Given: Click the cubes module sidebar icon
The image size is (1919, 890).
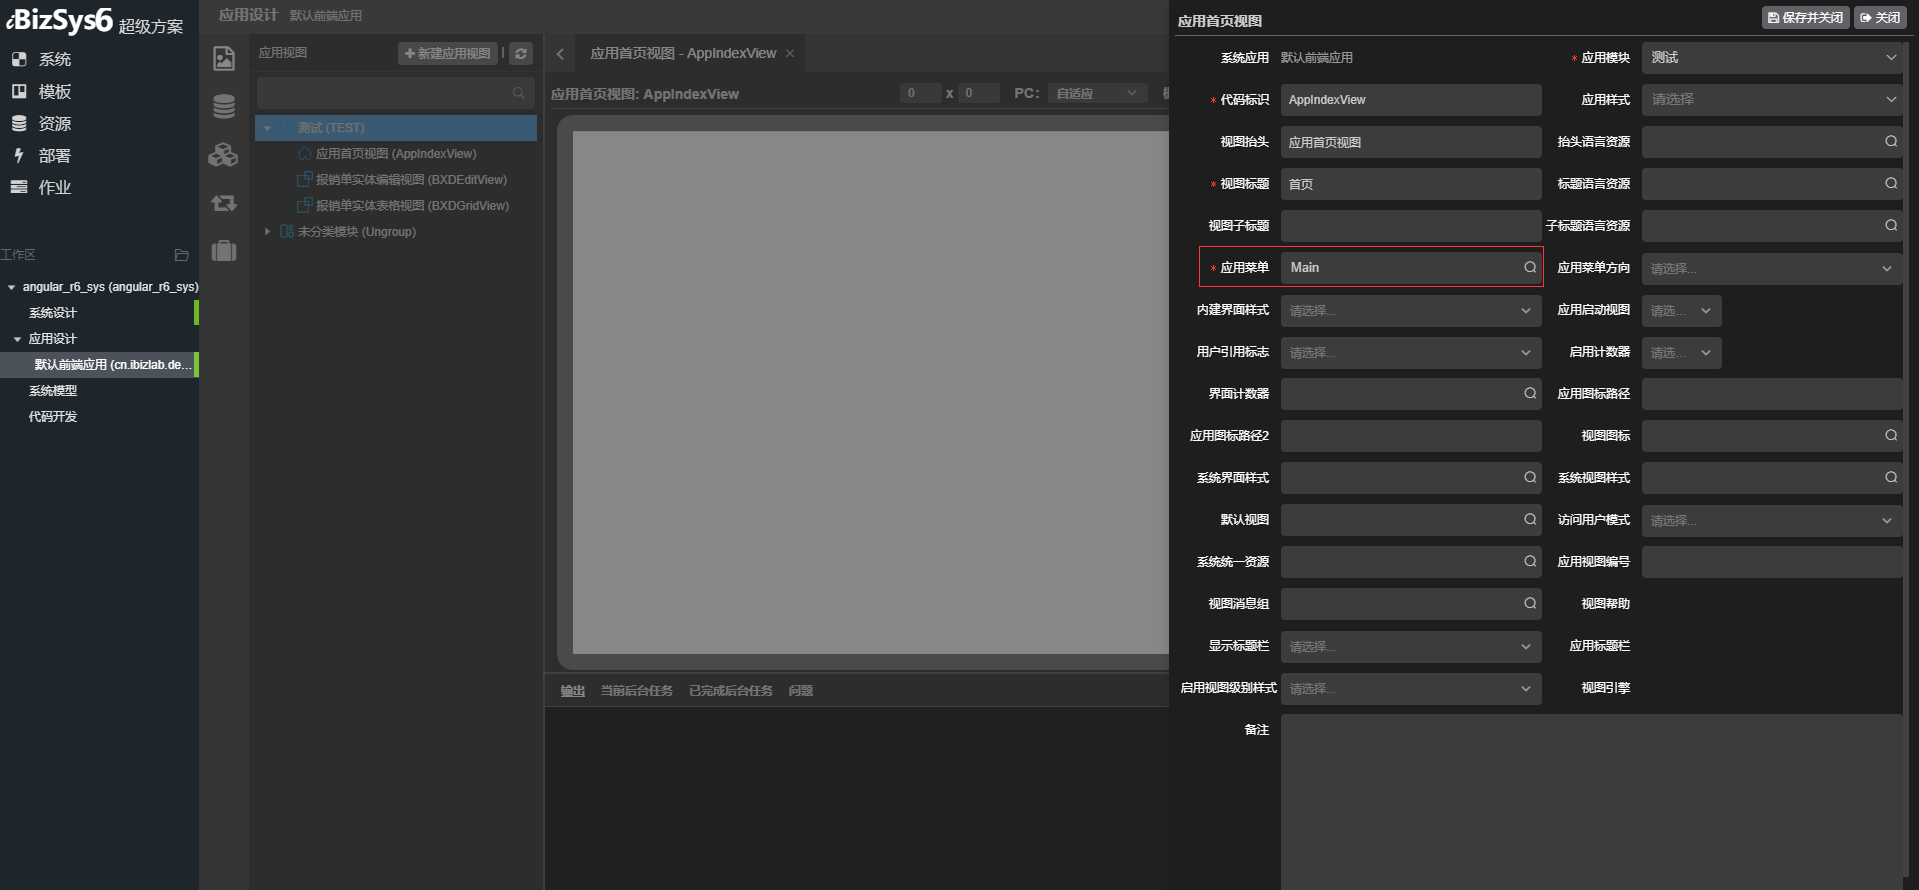Looking at the screenshot, I should (224, 154).
